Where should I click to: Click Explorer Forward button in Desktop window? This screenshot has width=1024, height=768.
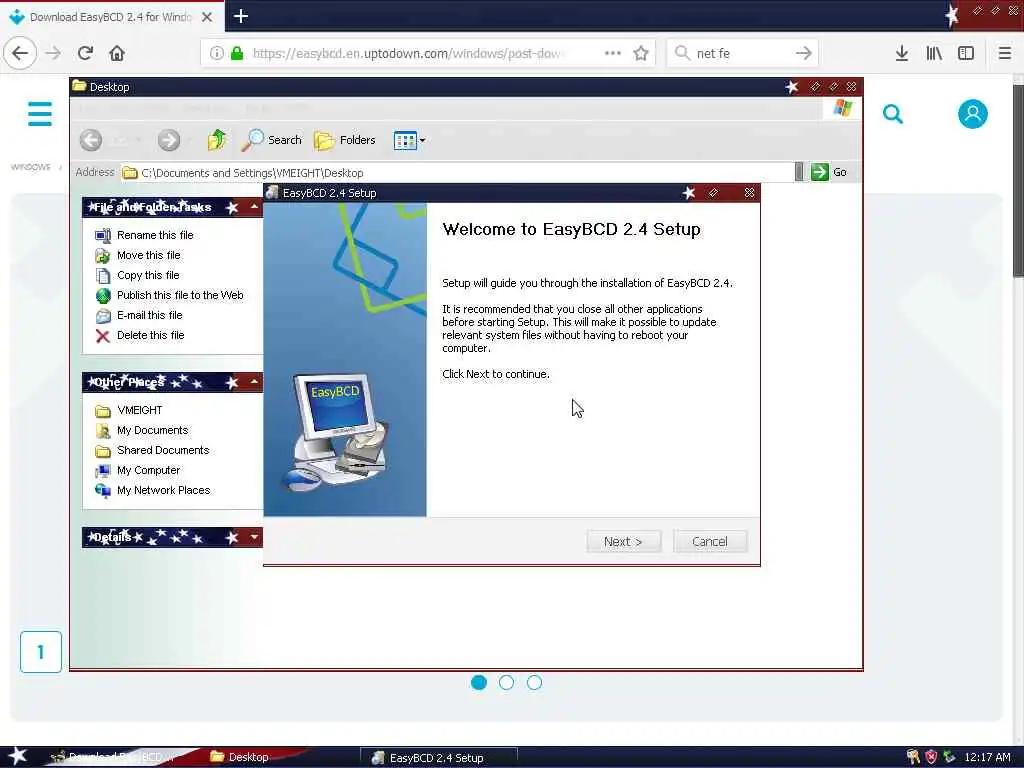pyautogui.click(x=168, y=140)
